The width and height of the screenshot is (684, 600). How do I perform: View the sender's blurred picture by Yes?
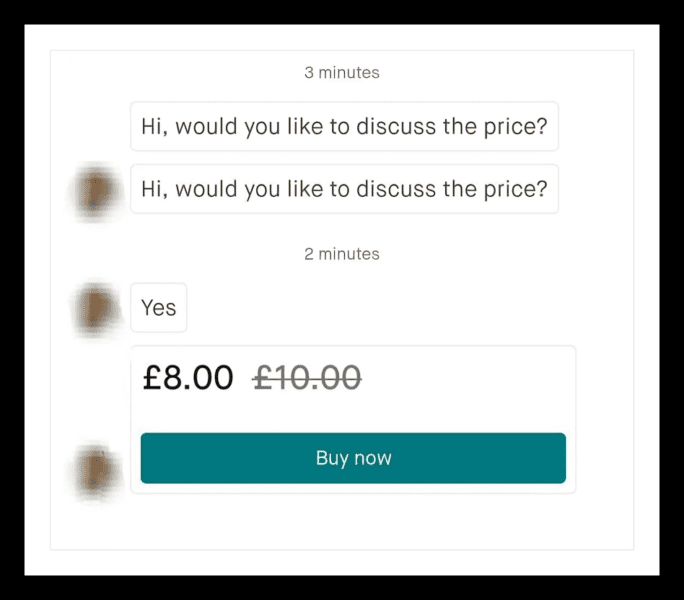click(x=96, y=308)
